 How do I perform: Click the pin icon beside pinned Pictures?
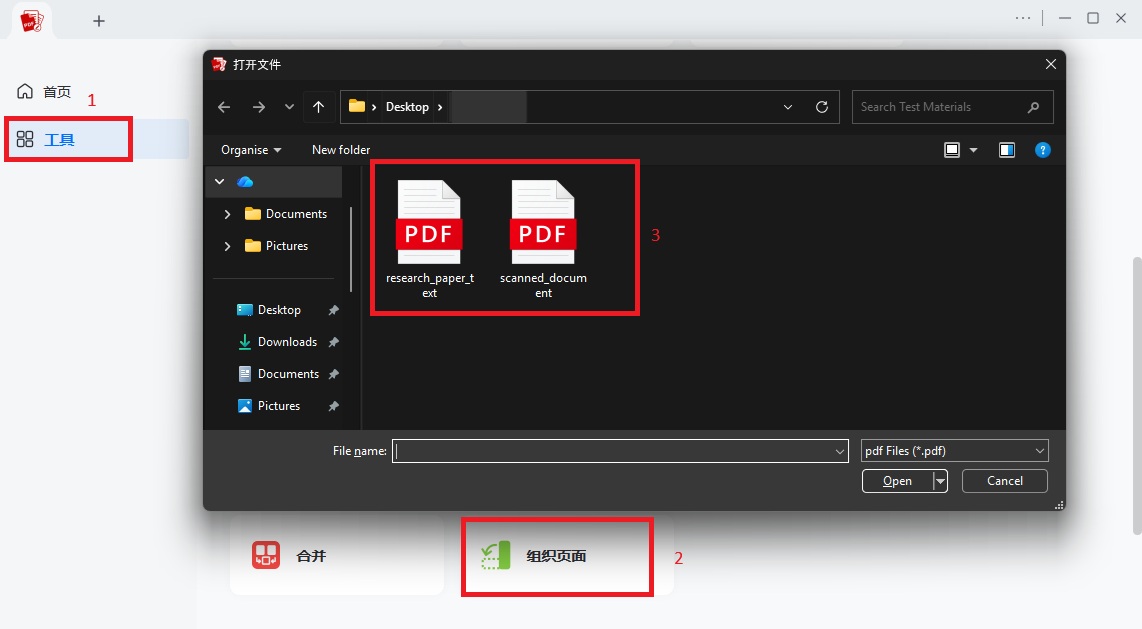coord(334,406)
